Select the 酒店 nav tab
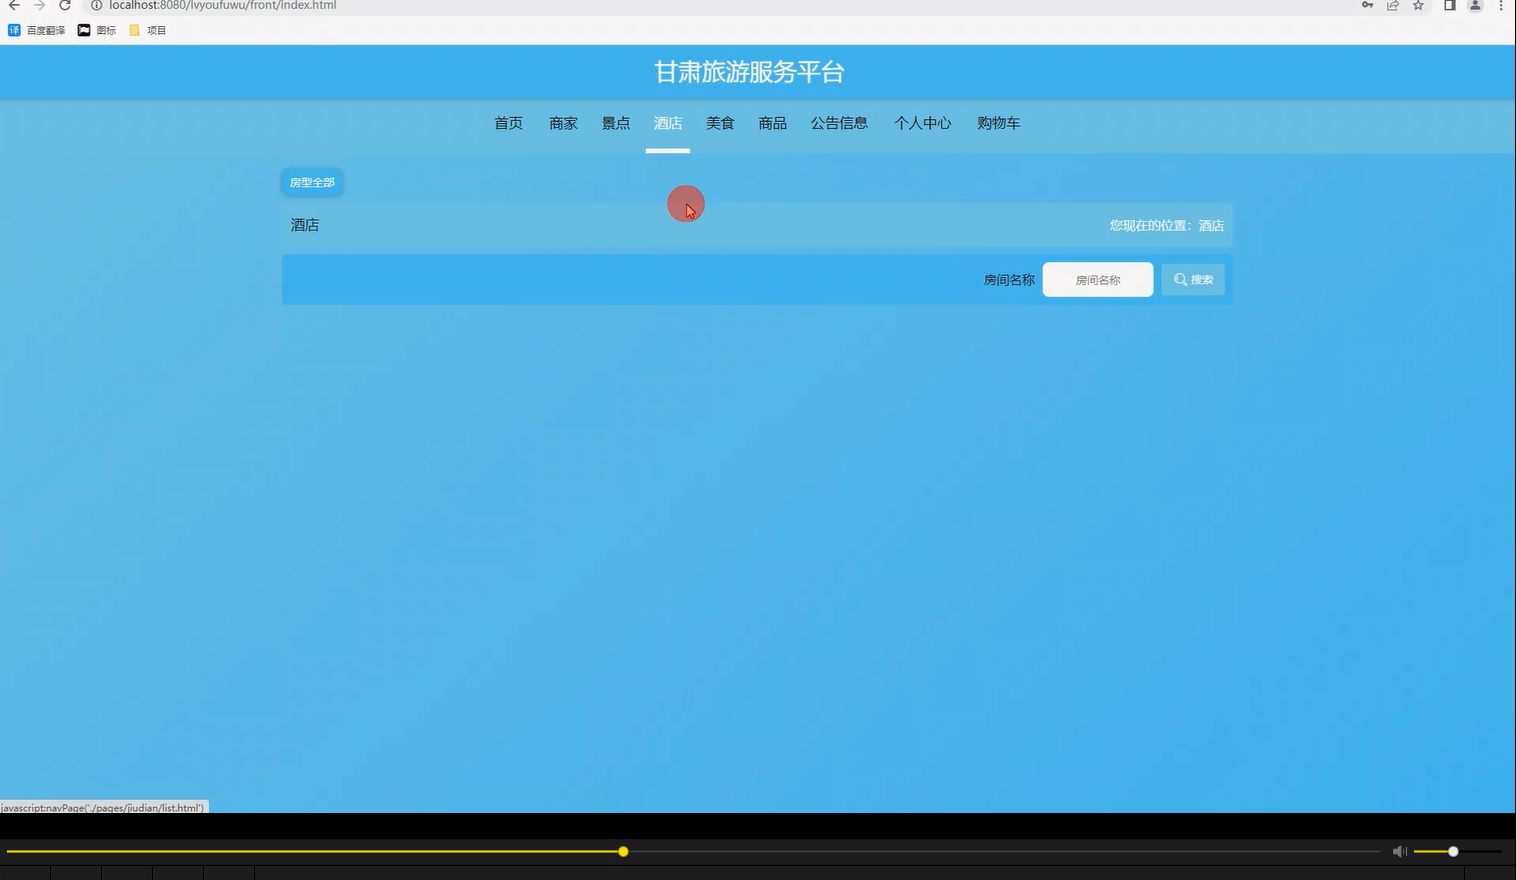 point(668,123)
